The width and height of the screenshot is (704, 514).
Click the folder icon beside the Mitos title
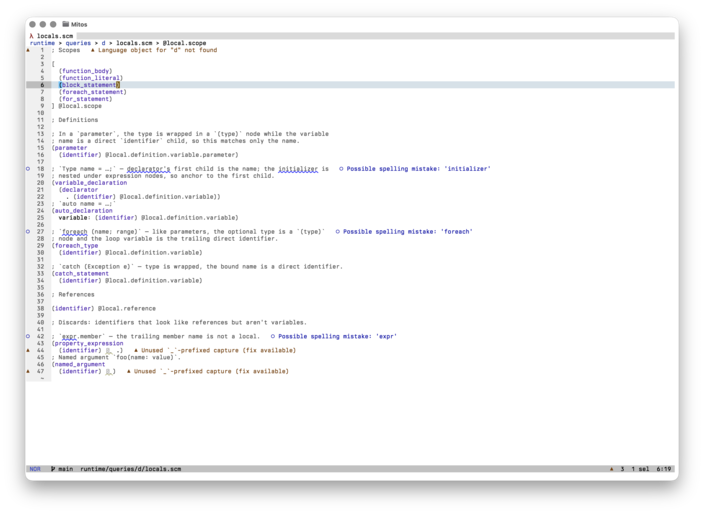click(66, 24)
